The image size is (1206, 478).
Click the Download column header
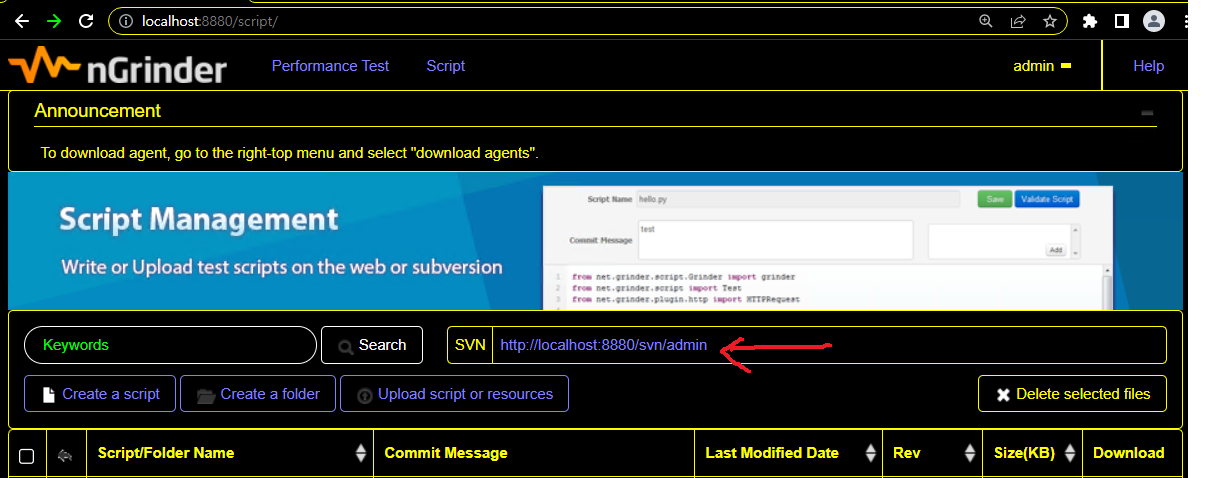click(1131, 453)
